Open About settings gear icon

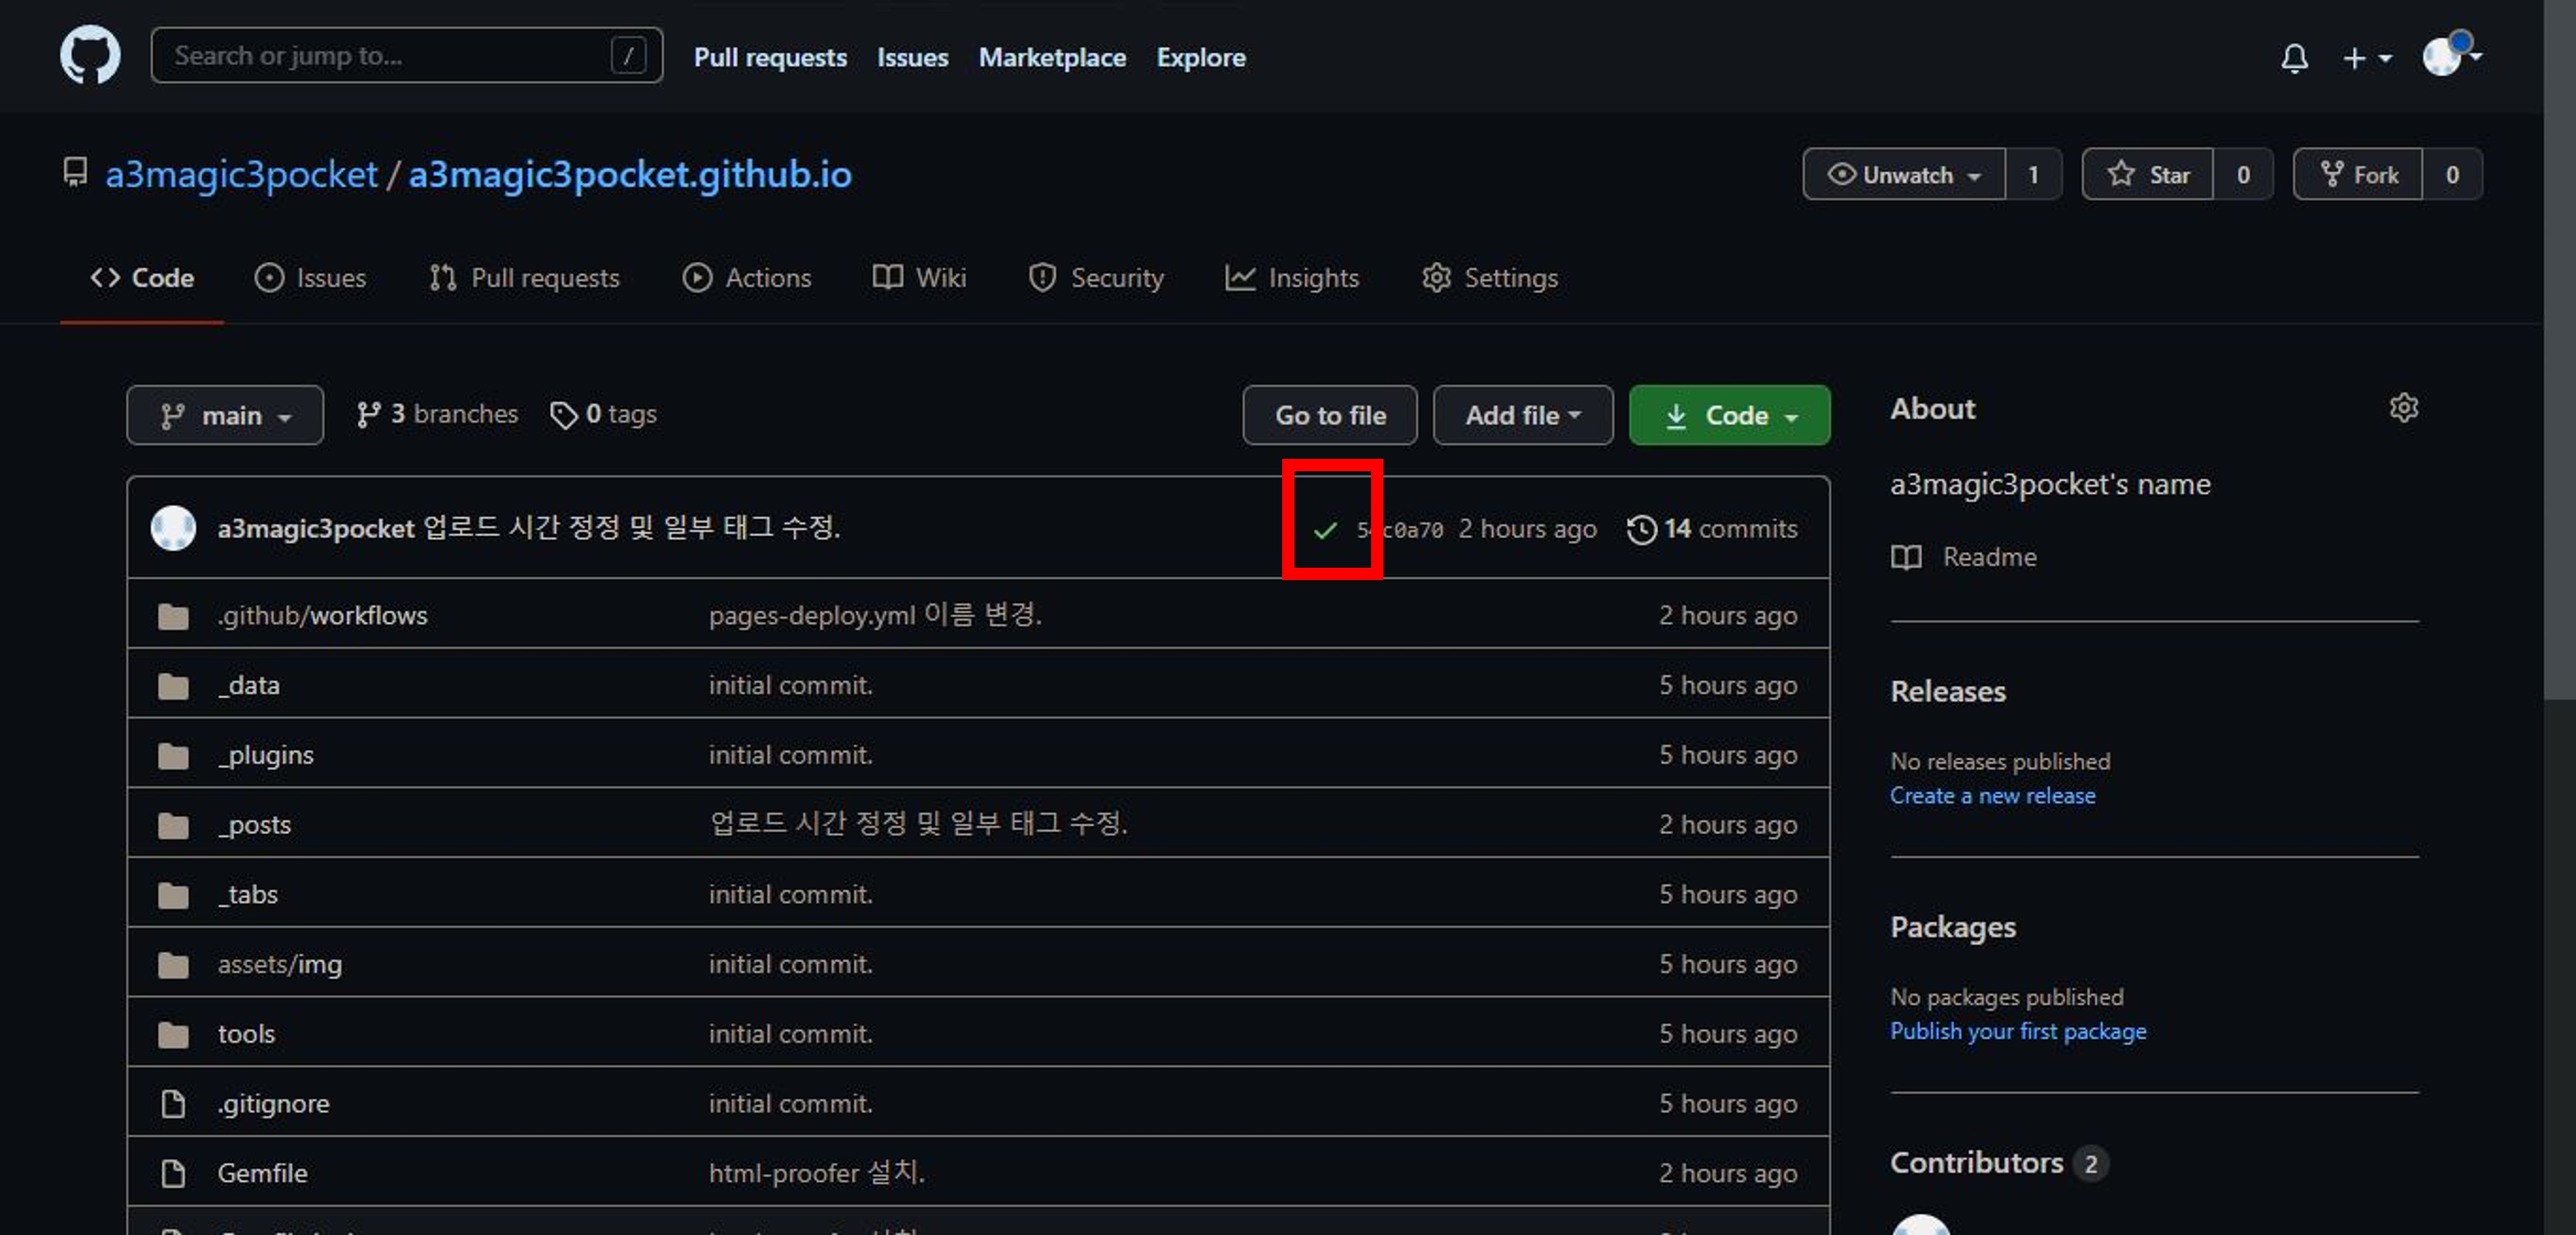click(x=2403, y=408)
